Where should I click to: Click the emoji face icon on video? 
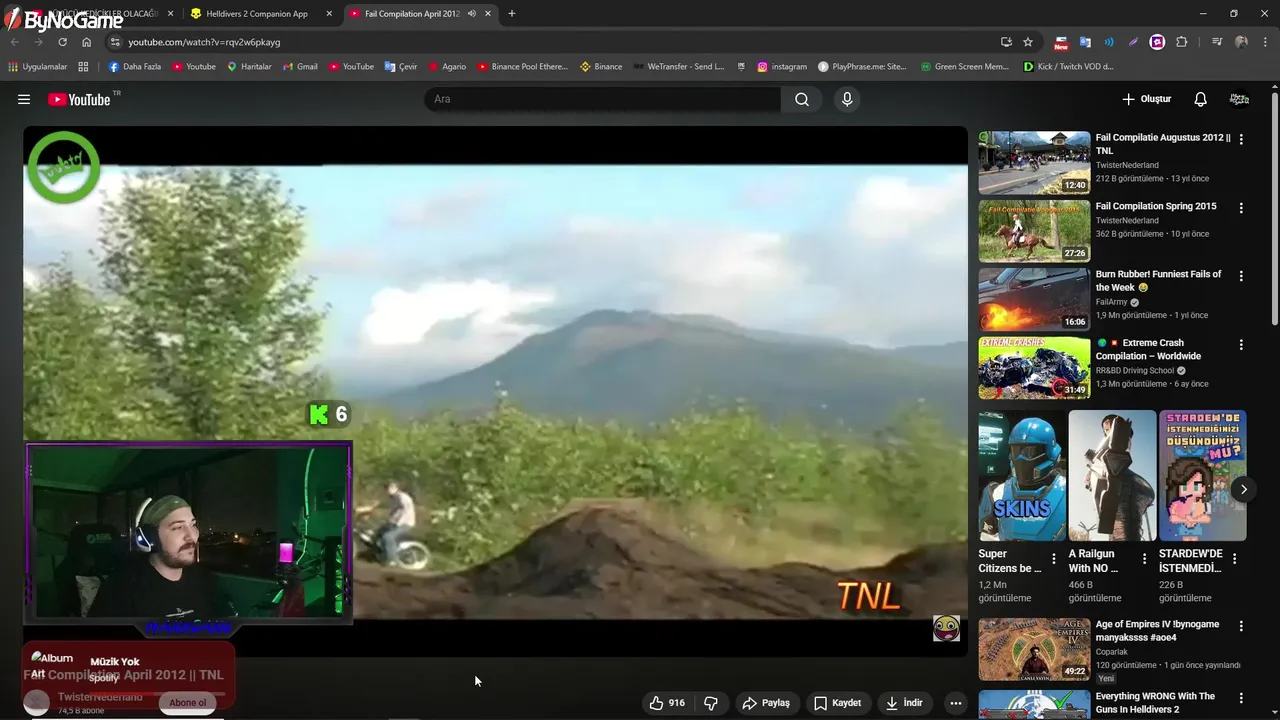[x=946, y=628]
